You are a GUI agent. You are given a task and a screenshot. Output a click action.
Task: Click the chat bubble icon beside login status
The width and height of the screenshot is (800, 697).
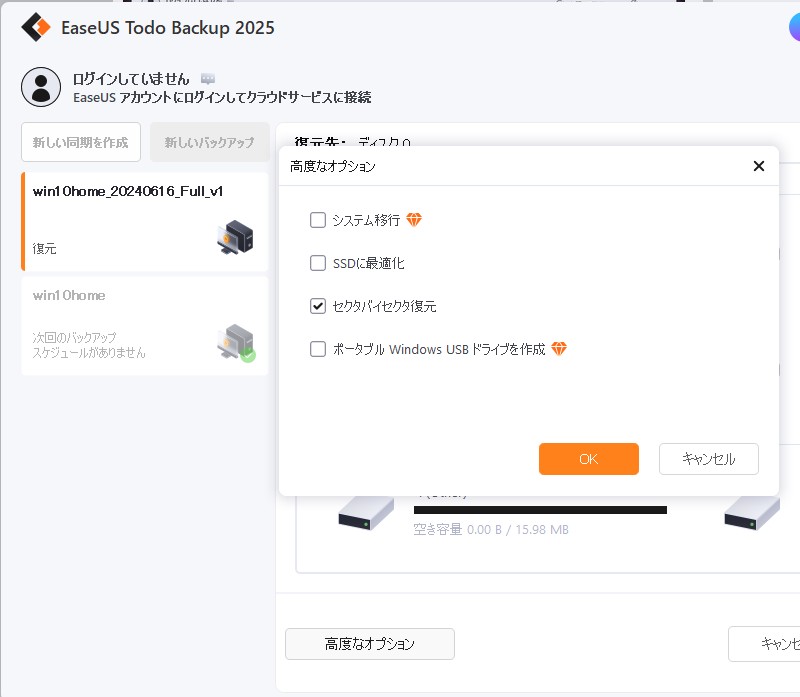(x=208, y=79)
